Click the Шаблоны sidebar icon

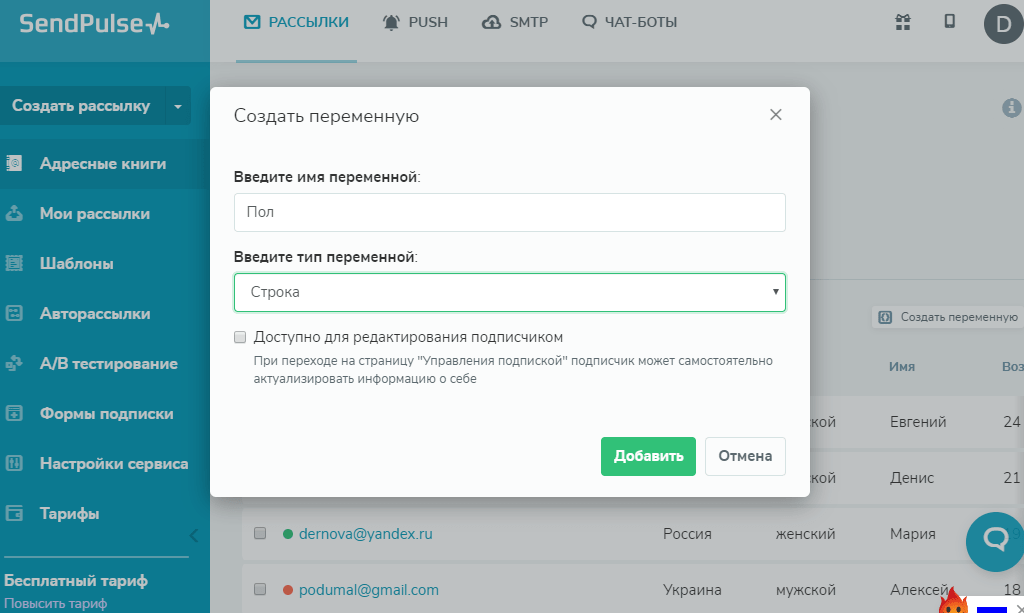click(x=14, y=264)
